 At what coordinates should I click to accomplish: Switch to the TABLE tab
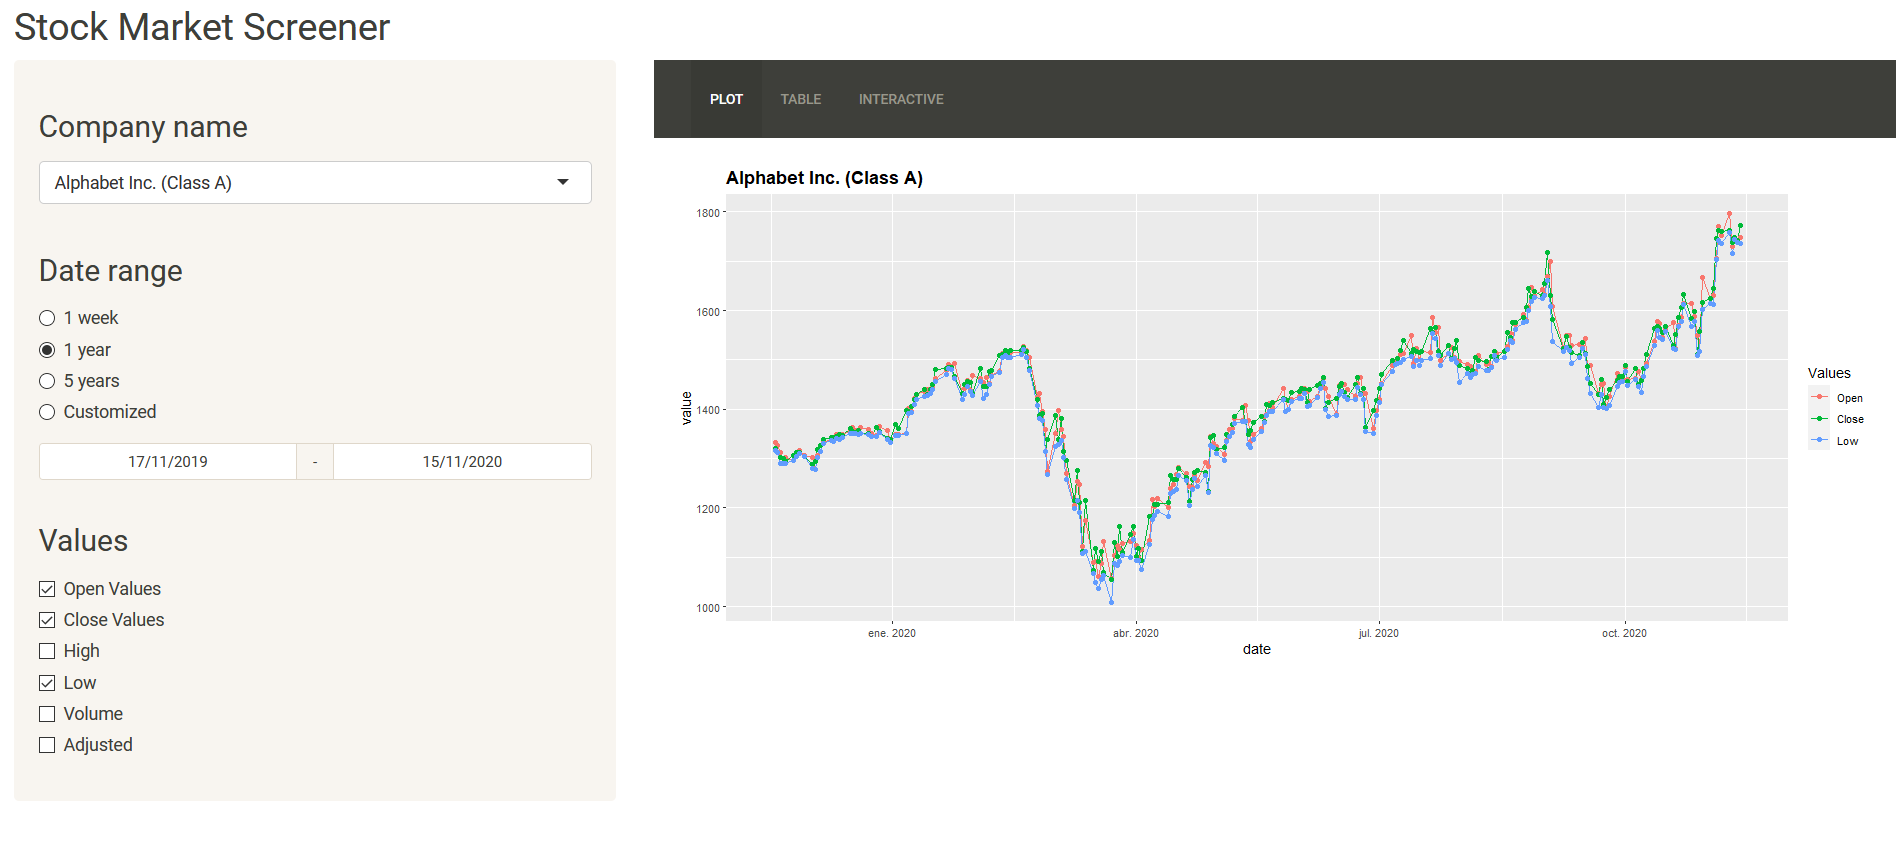[x=800, y=99]
